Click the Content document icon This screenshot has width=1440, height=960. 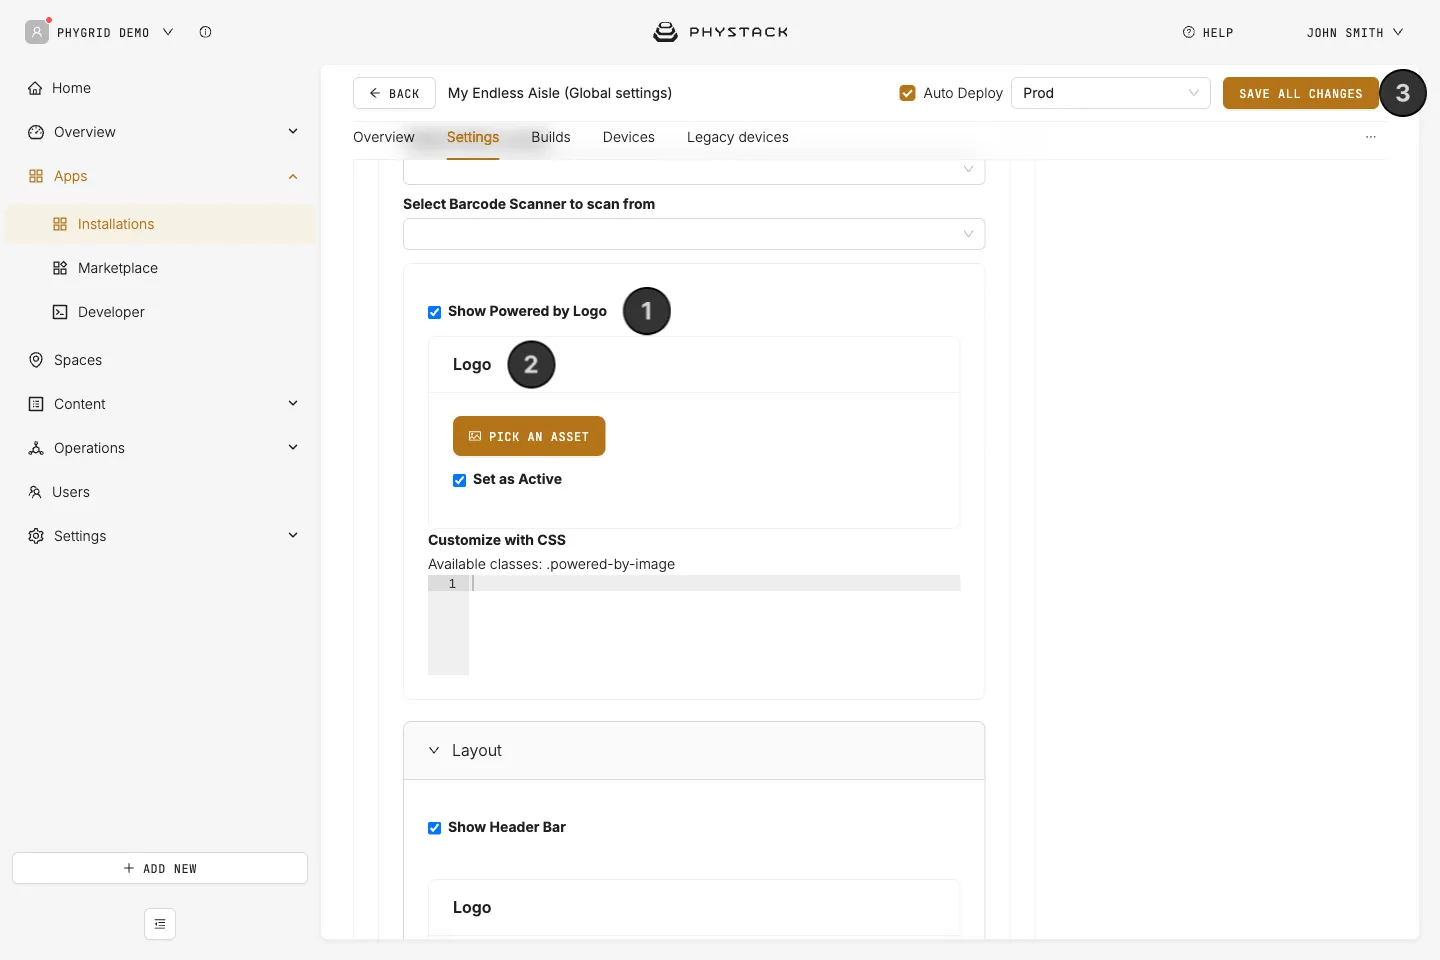36,404
